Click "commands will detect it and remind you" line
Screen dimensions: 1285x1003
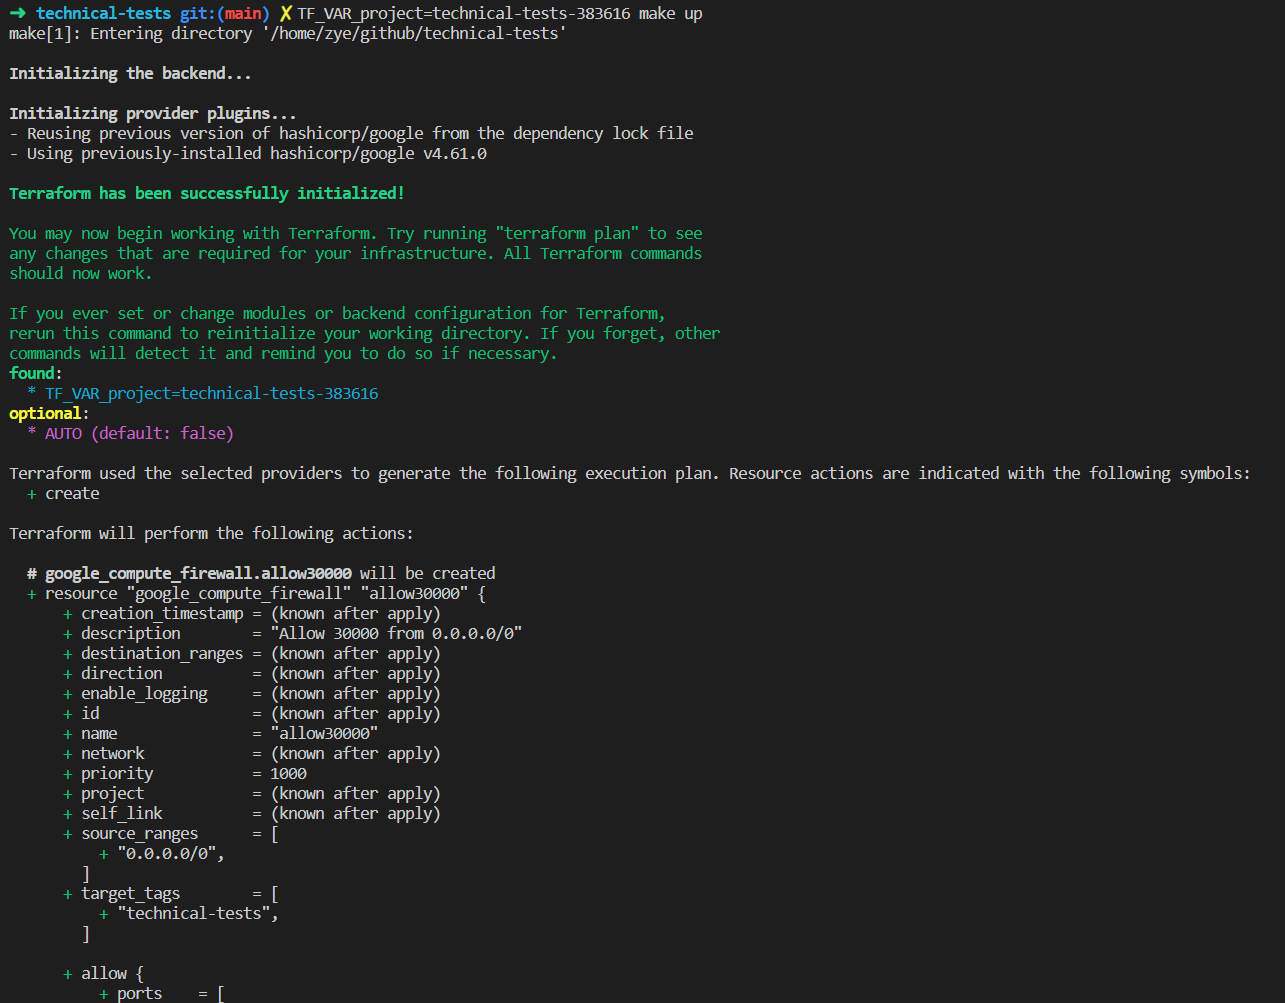[x=283, y=353]
